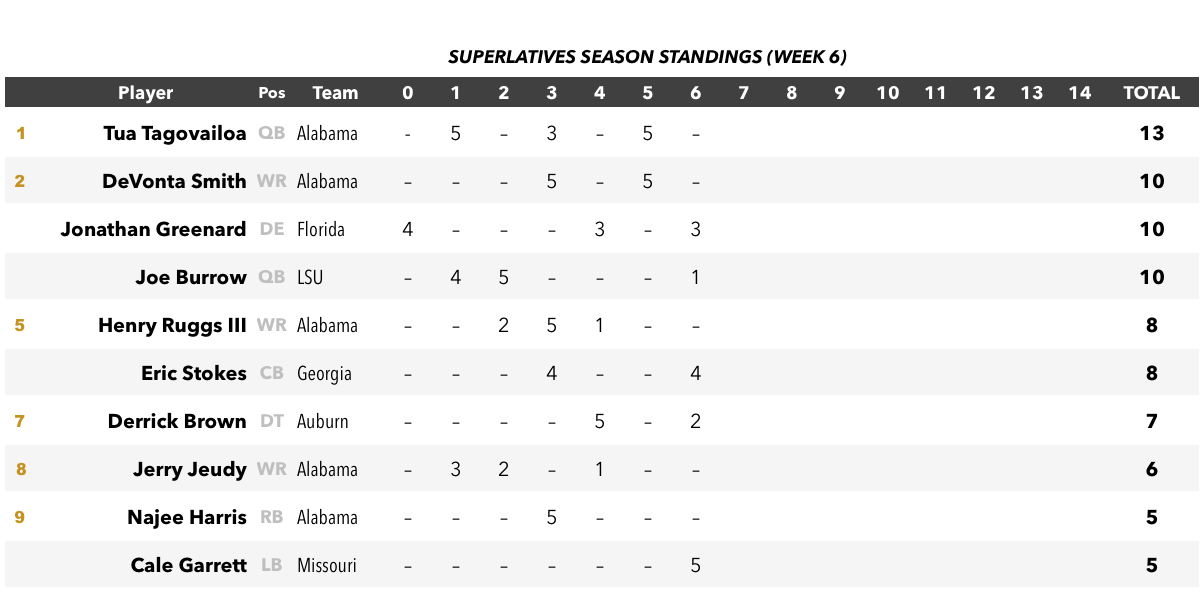
Task: Click the Team column header
Action: pos(335,93)
